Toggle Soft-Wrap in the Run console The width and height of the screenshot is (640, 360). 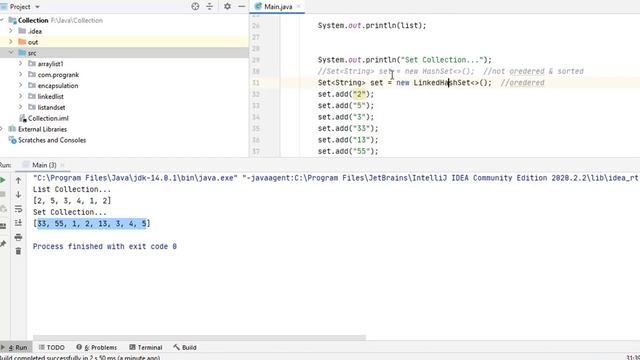[x=18, y=209]
